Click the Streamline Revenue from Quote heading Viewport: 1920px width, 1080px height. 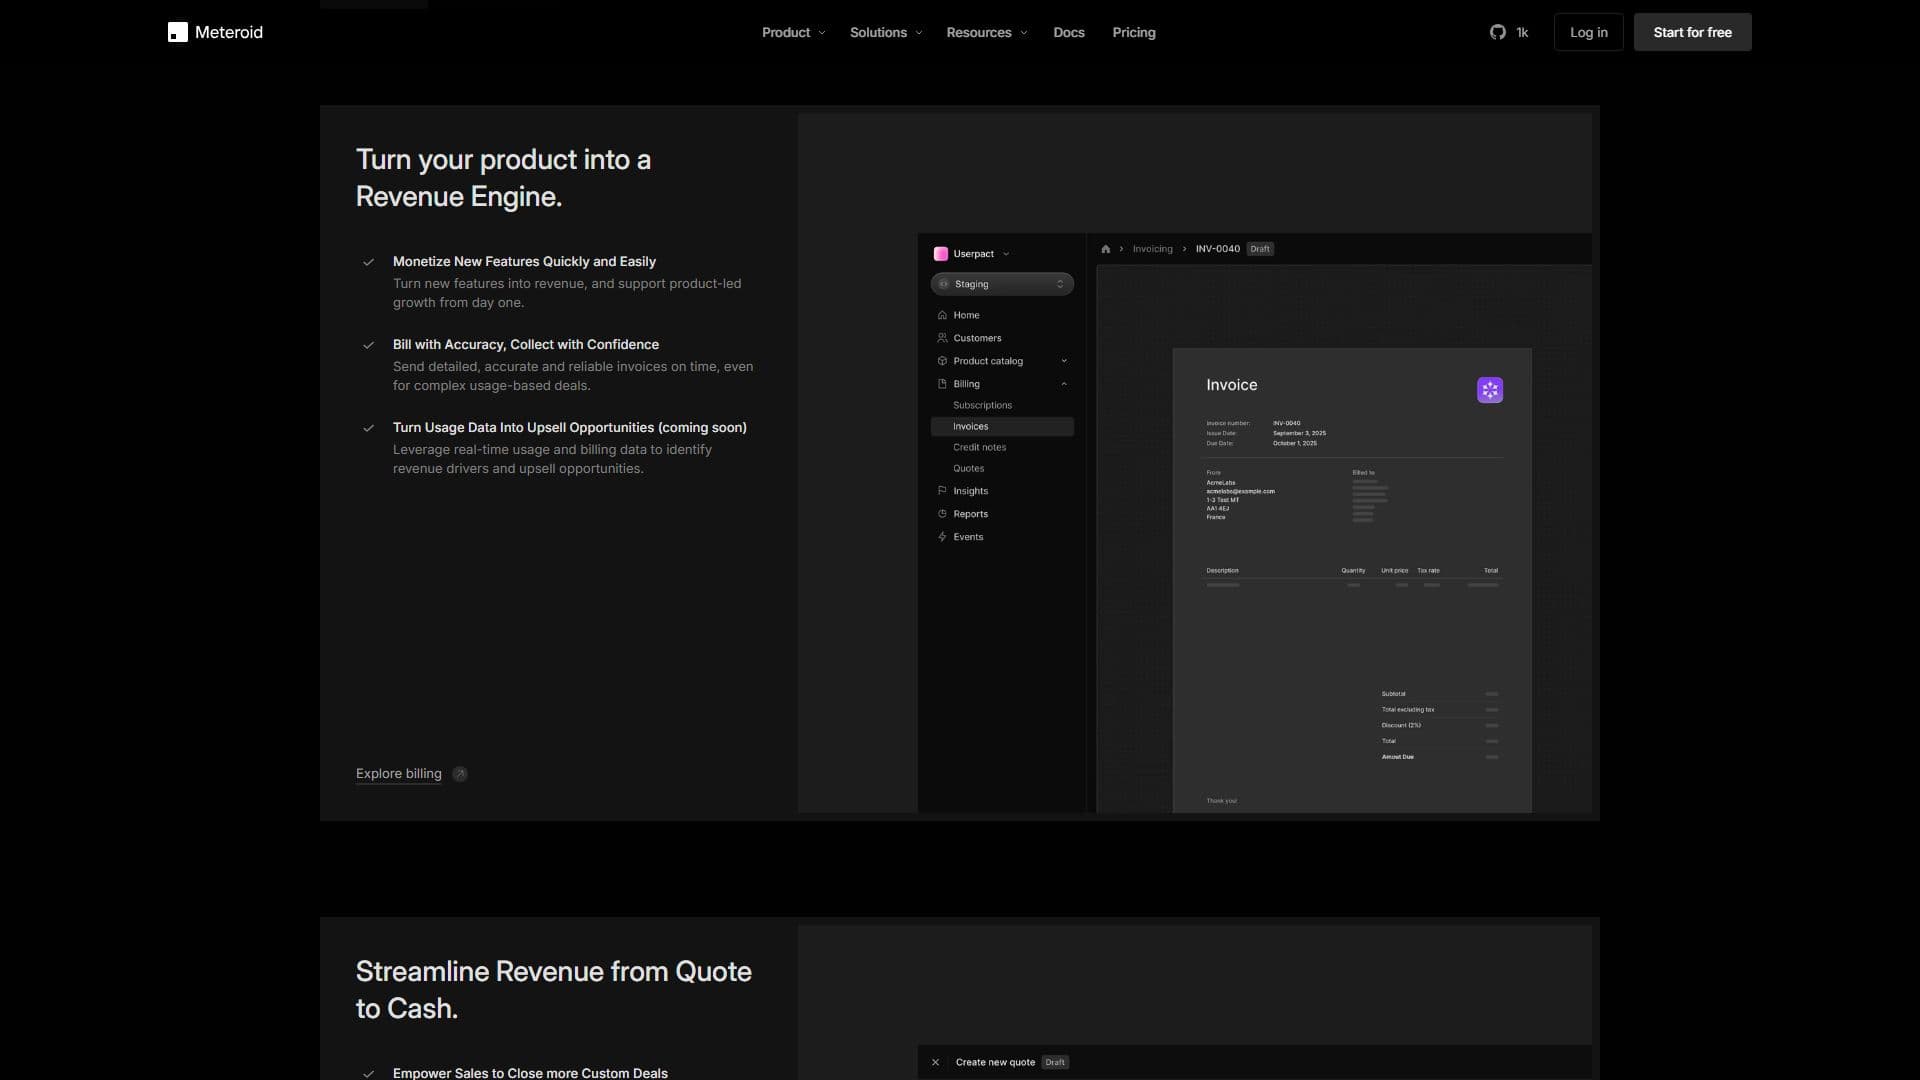pos(553,990)
